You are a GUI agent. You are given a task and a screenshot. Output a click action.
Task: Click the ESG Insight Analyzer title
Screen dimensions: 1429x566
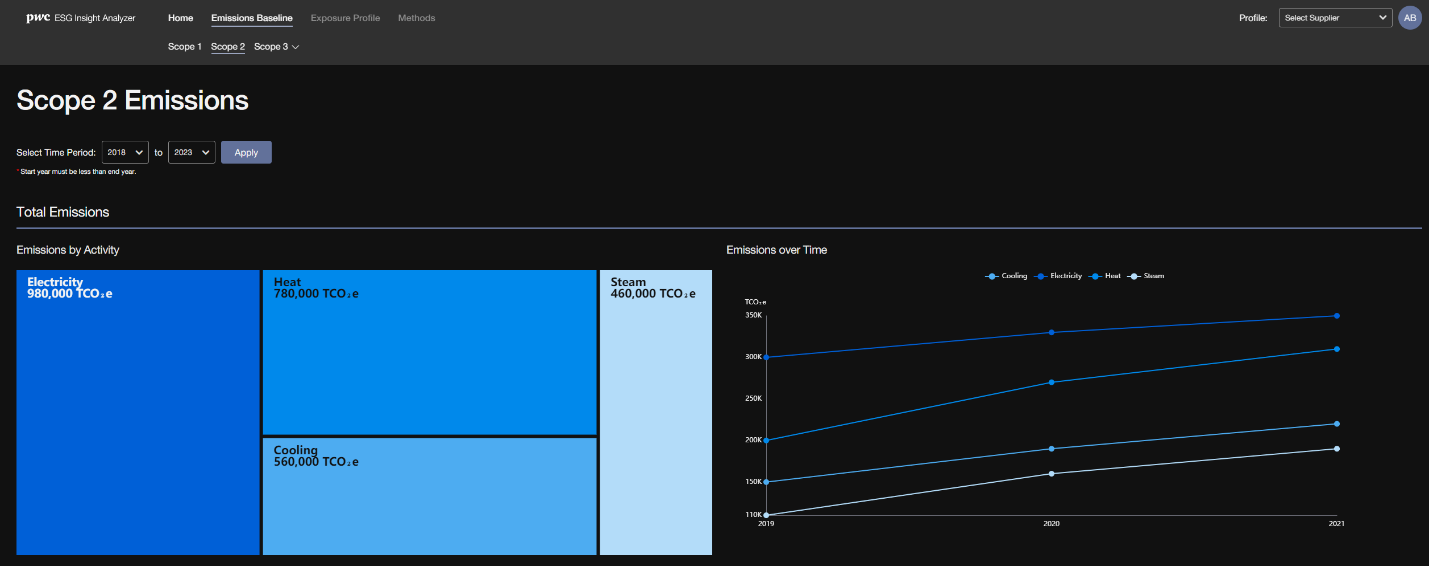(96, 18)
